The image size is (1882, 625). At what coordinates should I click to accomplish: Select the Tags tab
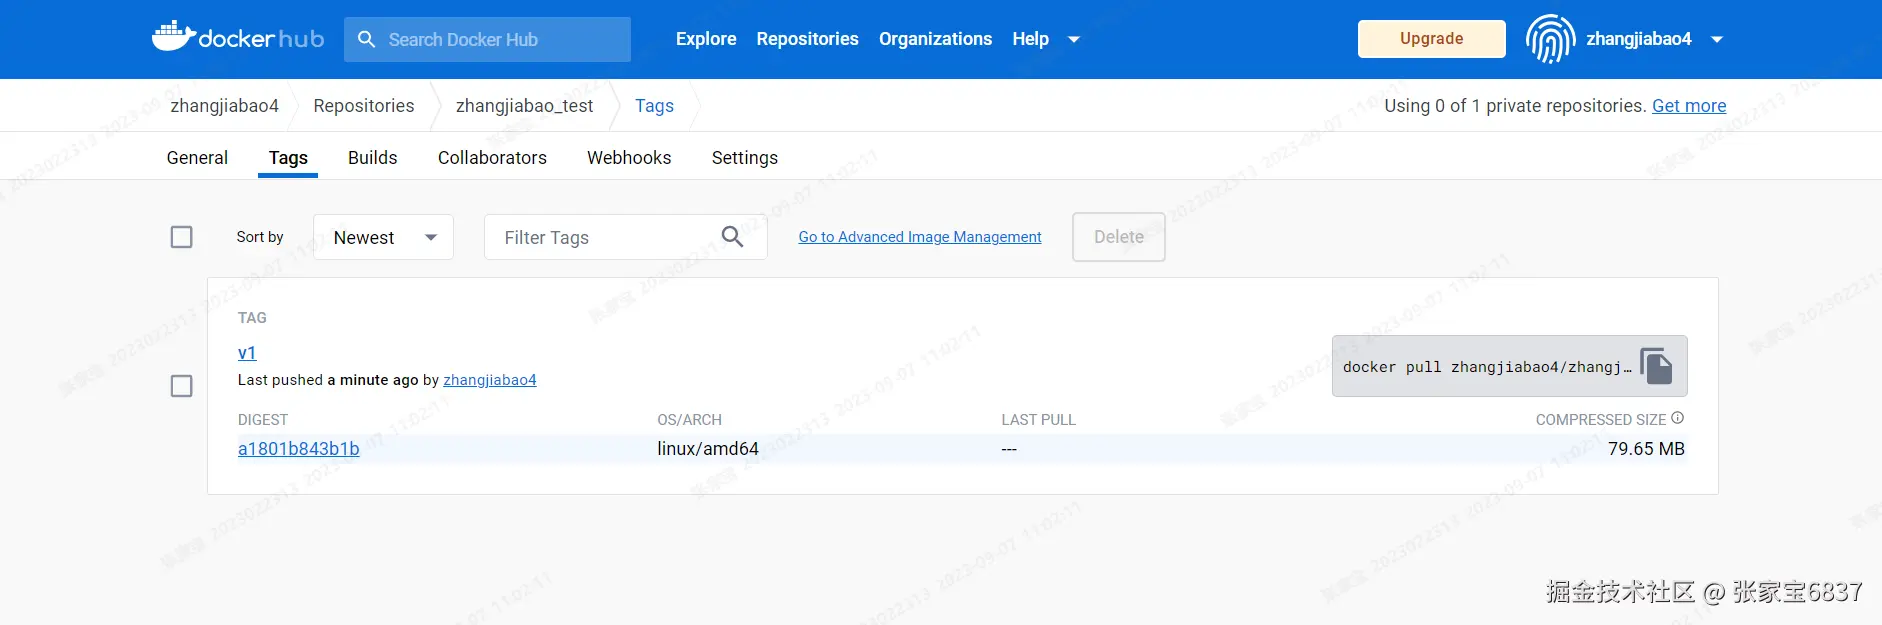pos(288,158)
